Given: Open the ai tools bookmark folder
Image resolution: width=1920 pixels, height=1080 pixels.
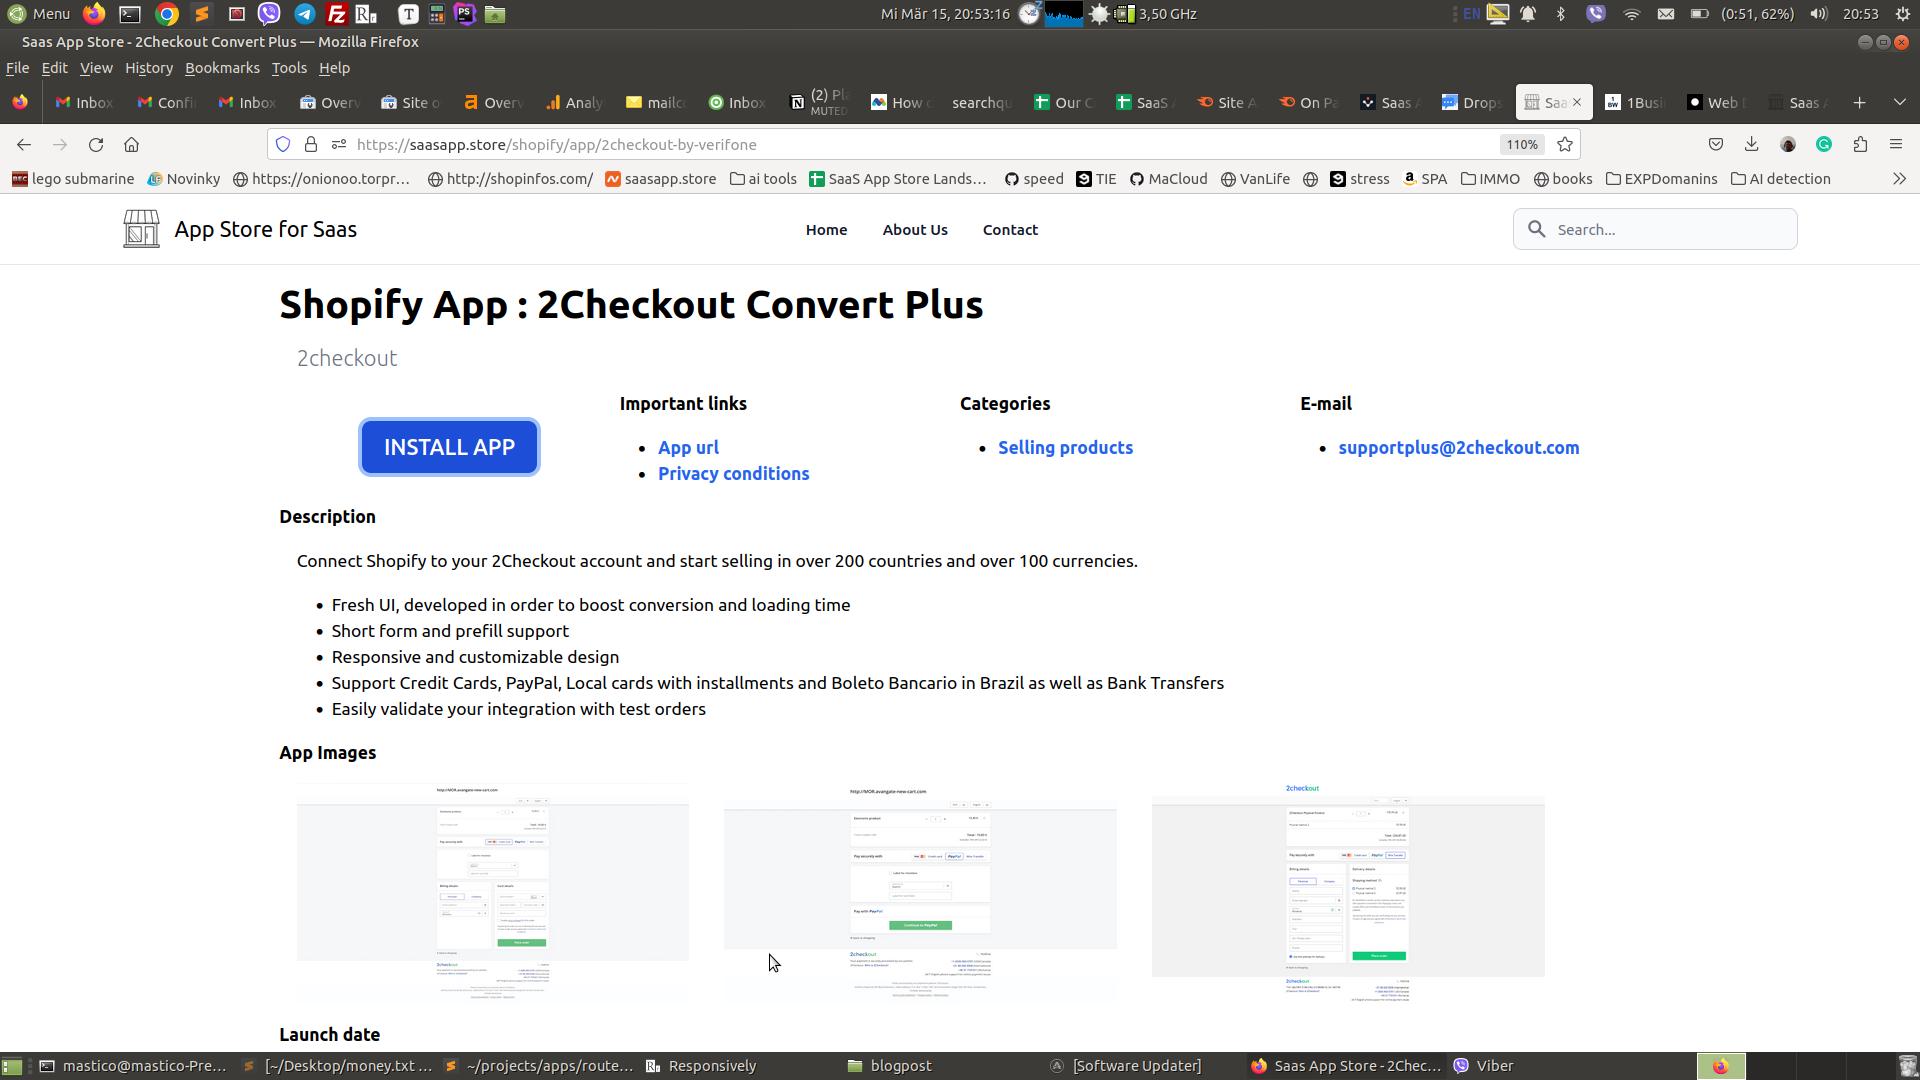Looking at the screenshot, I should click(x=763, y=179).
